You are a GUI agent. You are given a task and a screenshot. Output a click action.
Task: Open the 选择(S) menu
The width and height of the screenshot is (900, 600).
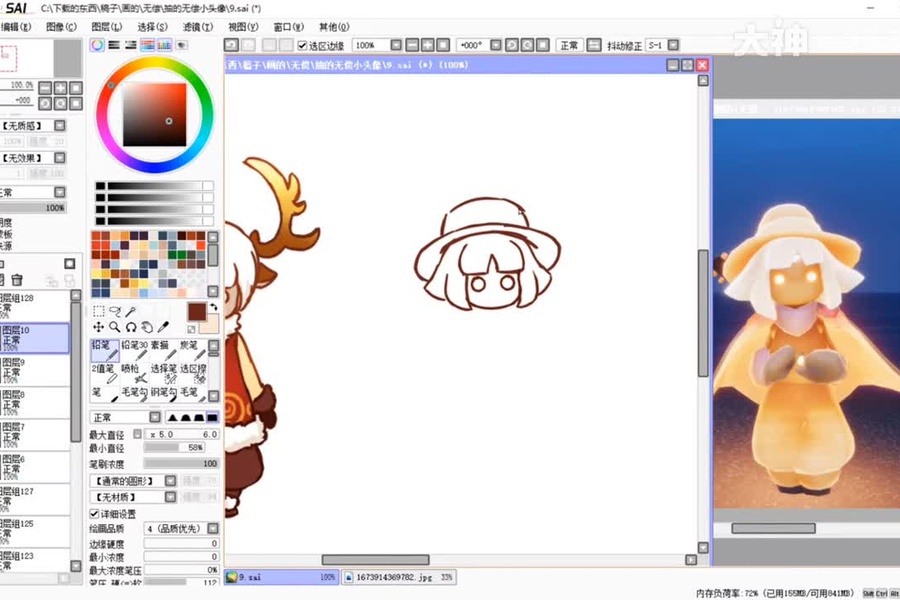[152, 27]
